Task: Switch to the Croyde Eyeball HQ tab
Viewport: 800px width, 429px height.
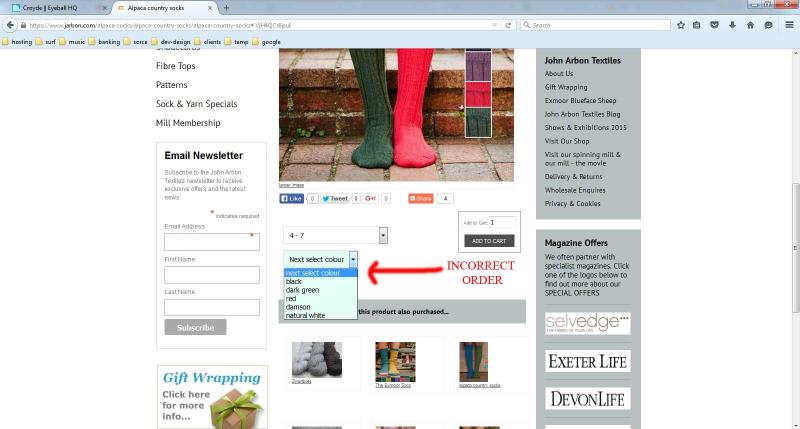Action: [55, 8]
